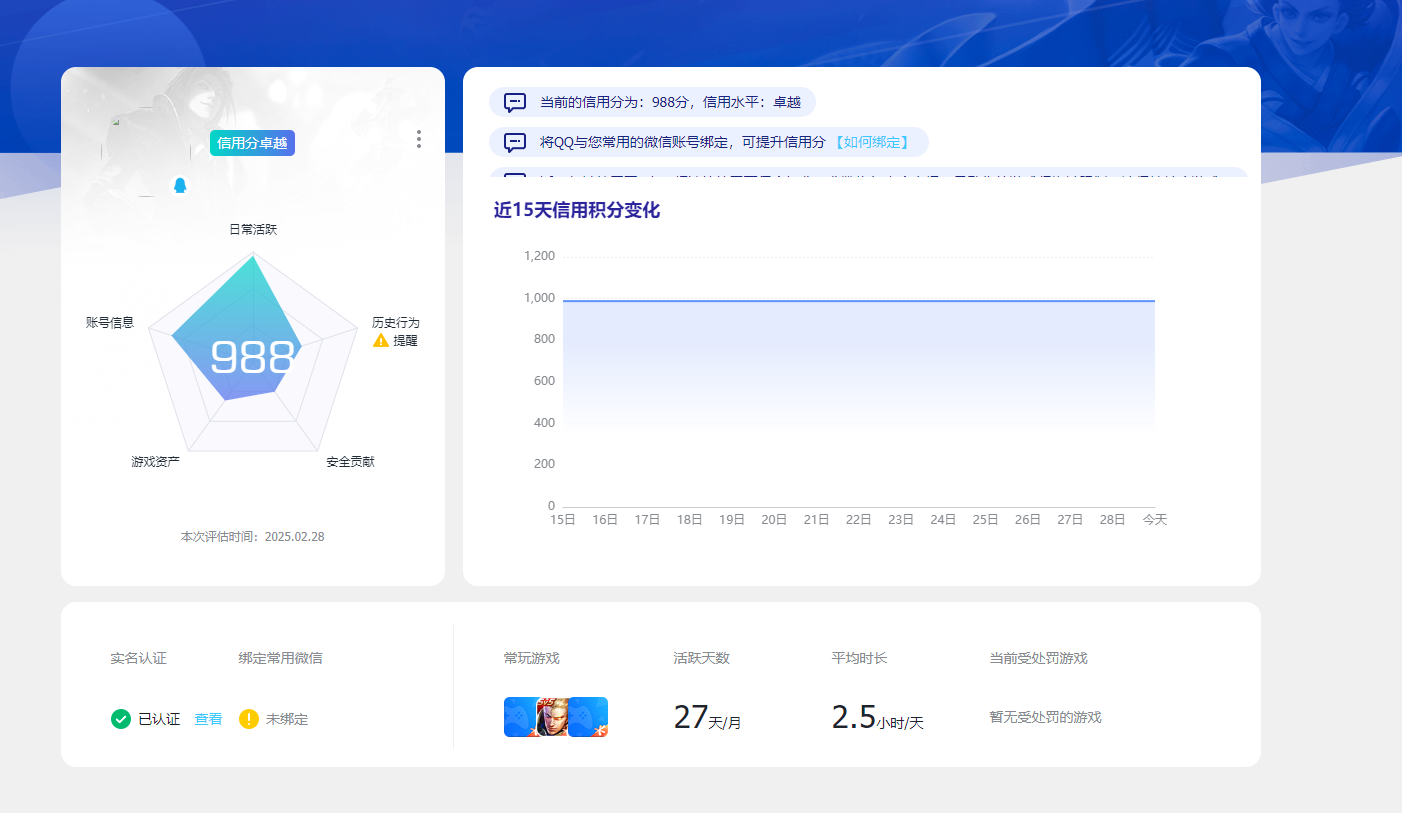This screenshot has height=813, width=1402.
Task: Click the 988 score in radar chart
Action: pos(253,357)
